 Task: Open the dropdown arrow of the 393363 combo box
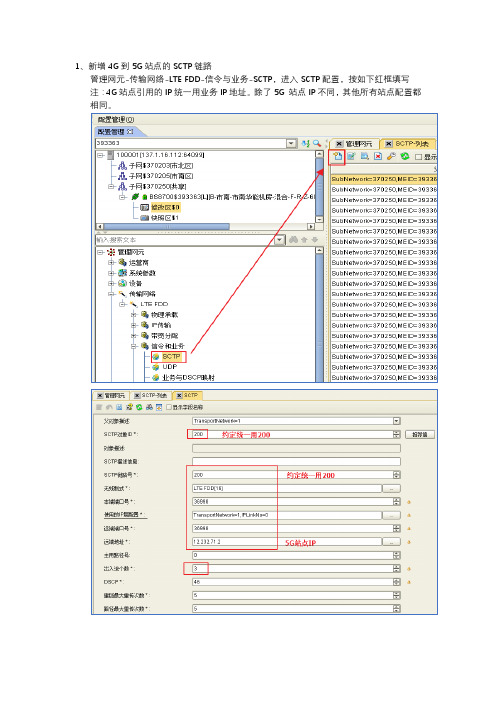point(291,143)
